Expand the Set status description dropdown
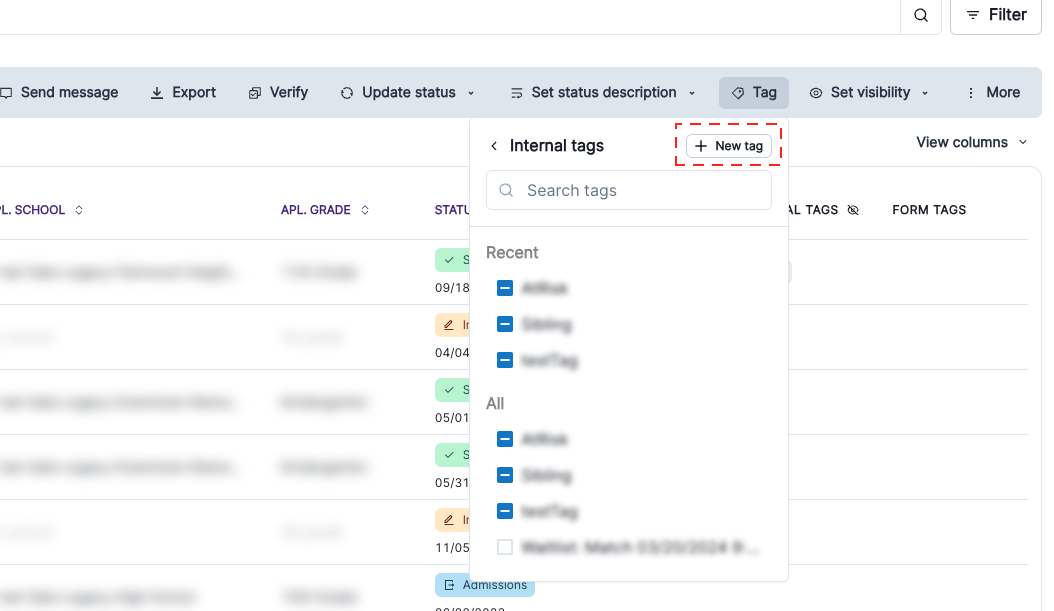The height and width of the screenshot is (611, 1054). point(692,92)
